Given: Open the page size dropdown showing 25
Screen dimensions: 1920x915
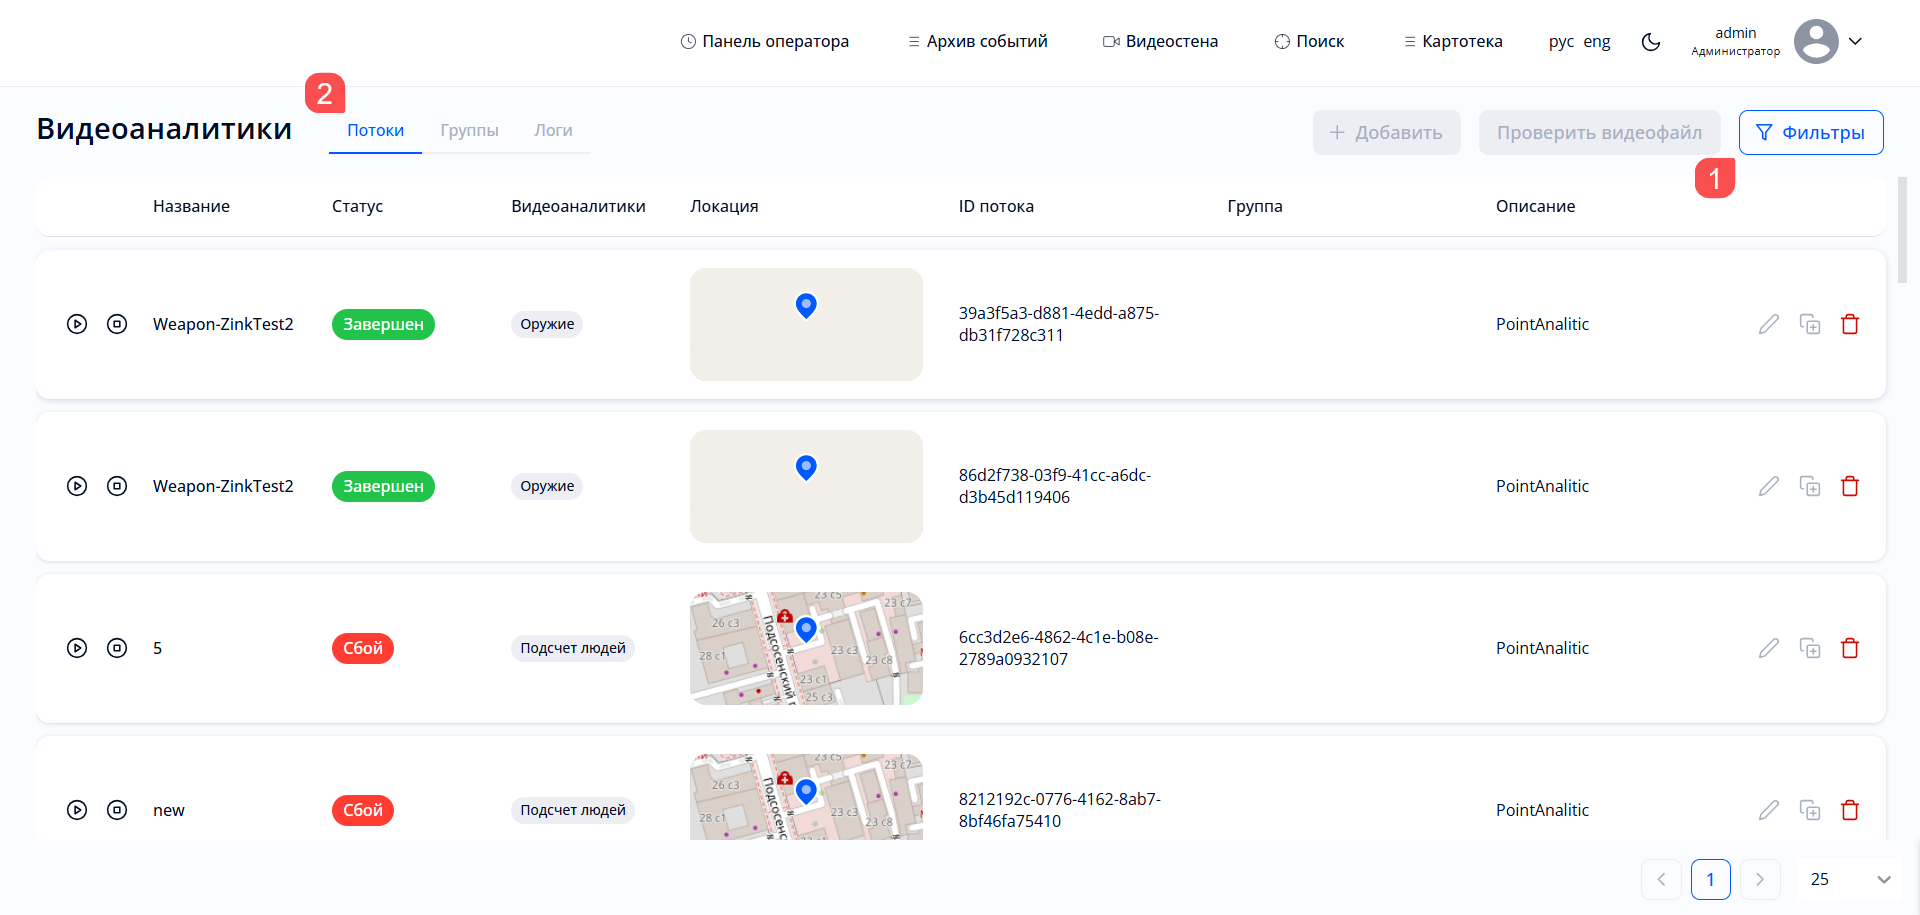Looking at the screenshot, I should [1850, 879].
